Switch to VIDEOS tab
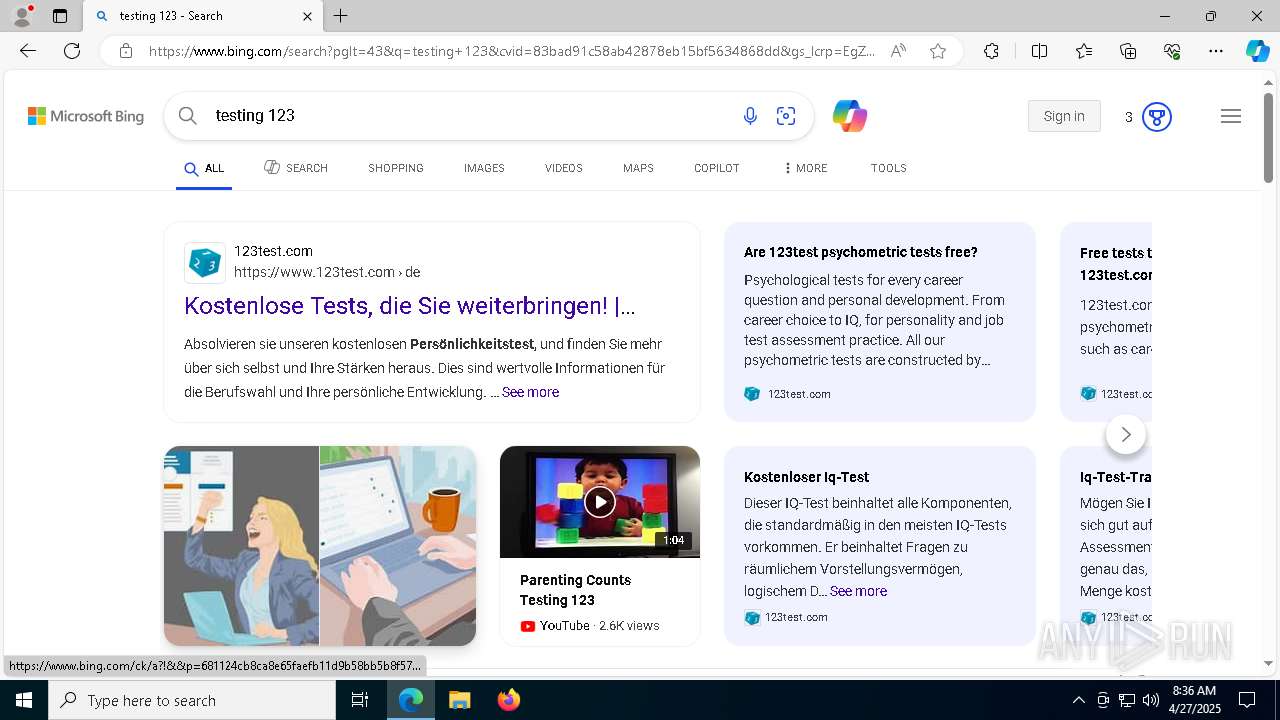The height and width of the screenshot is (720, 1280). tap(564, 168)
